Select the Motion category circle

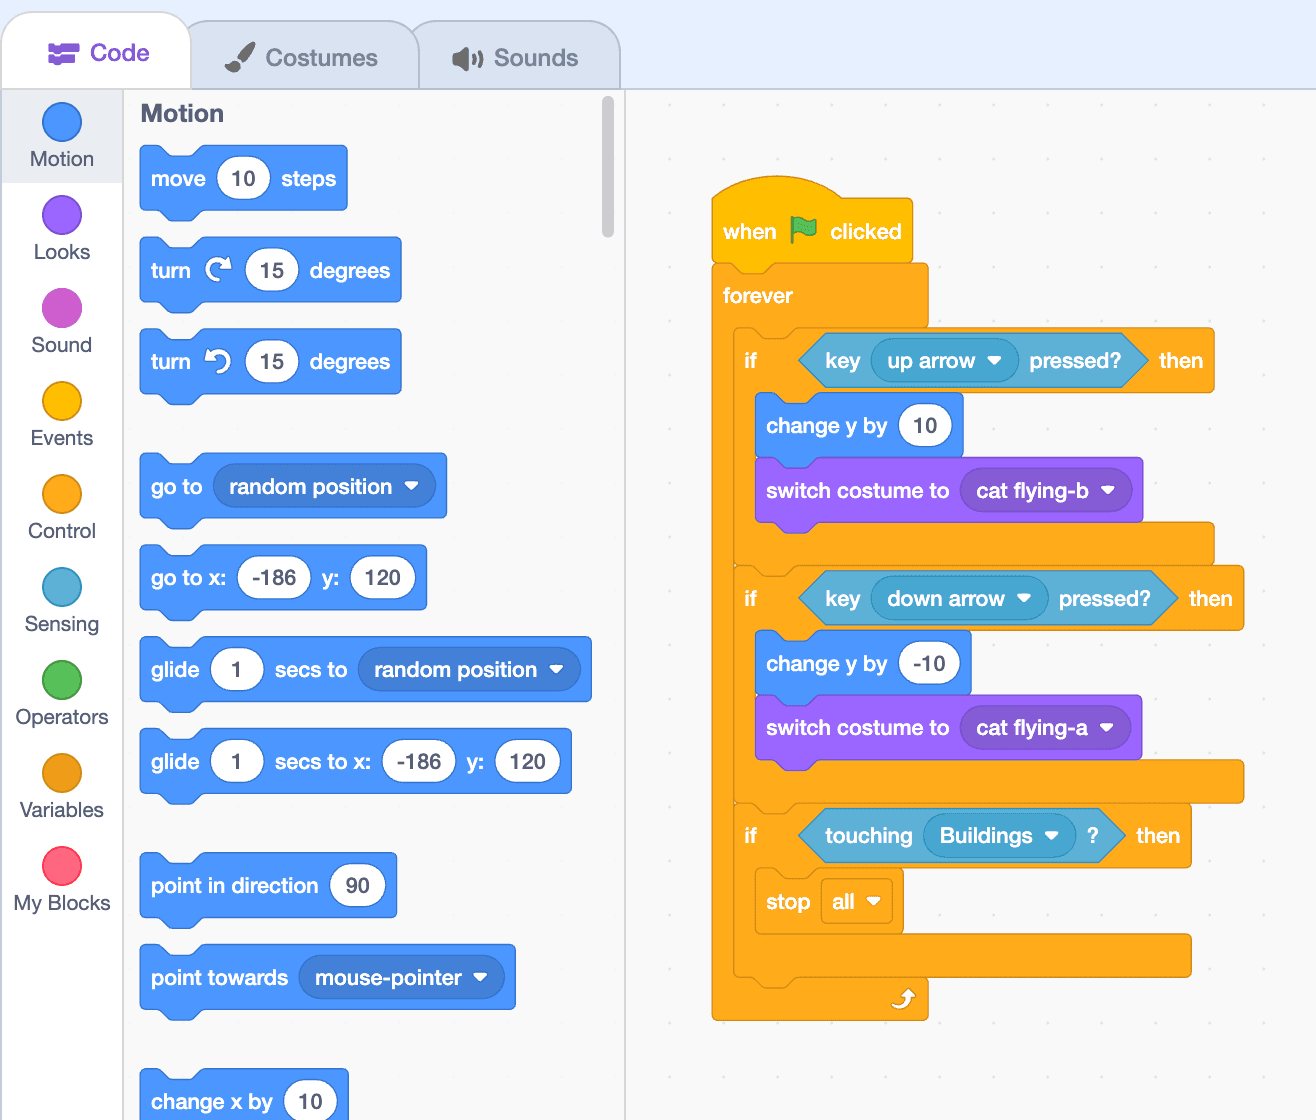click(62, 122)
